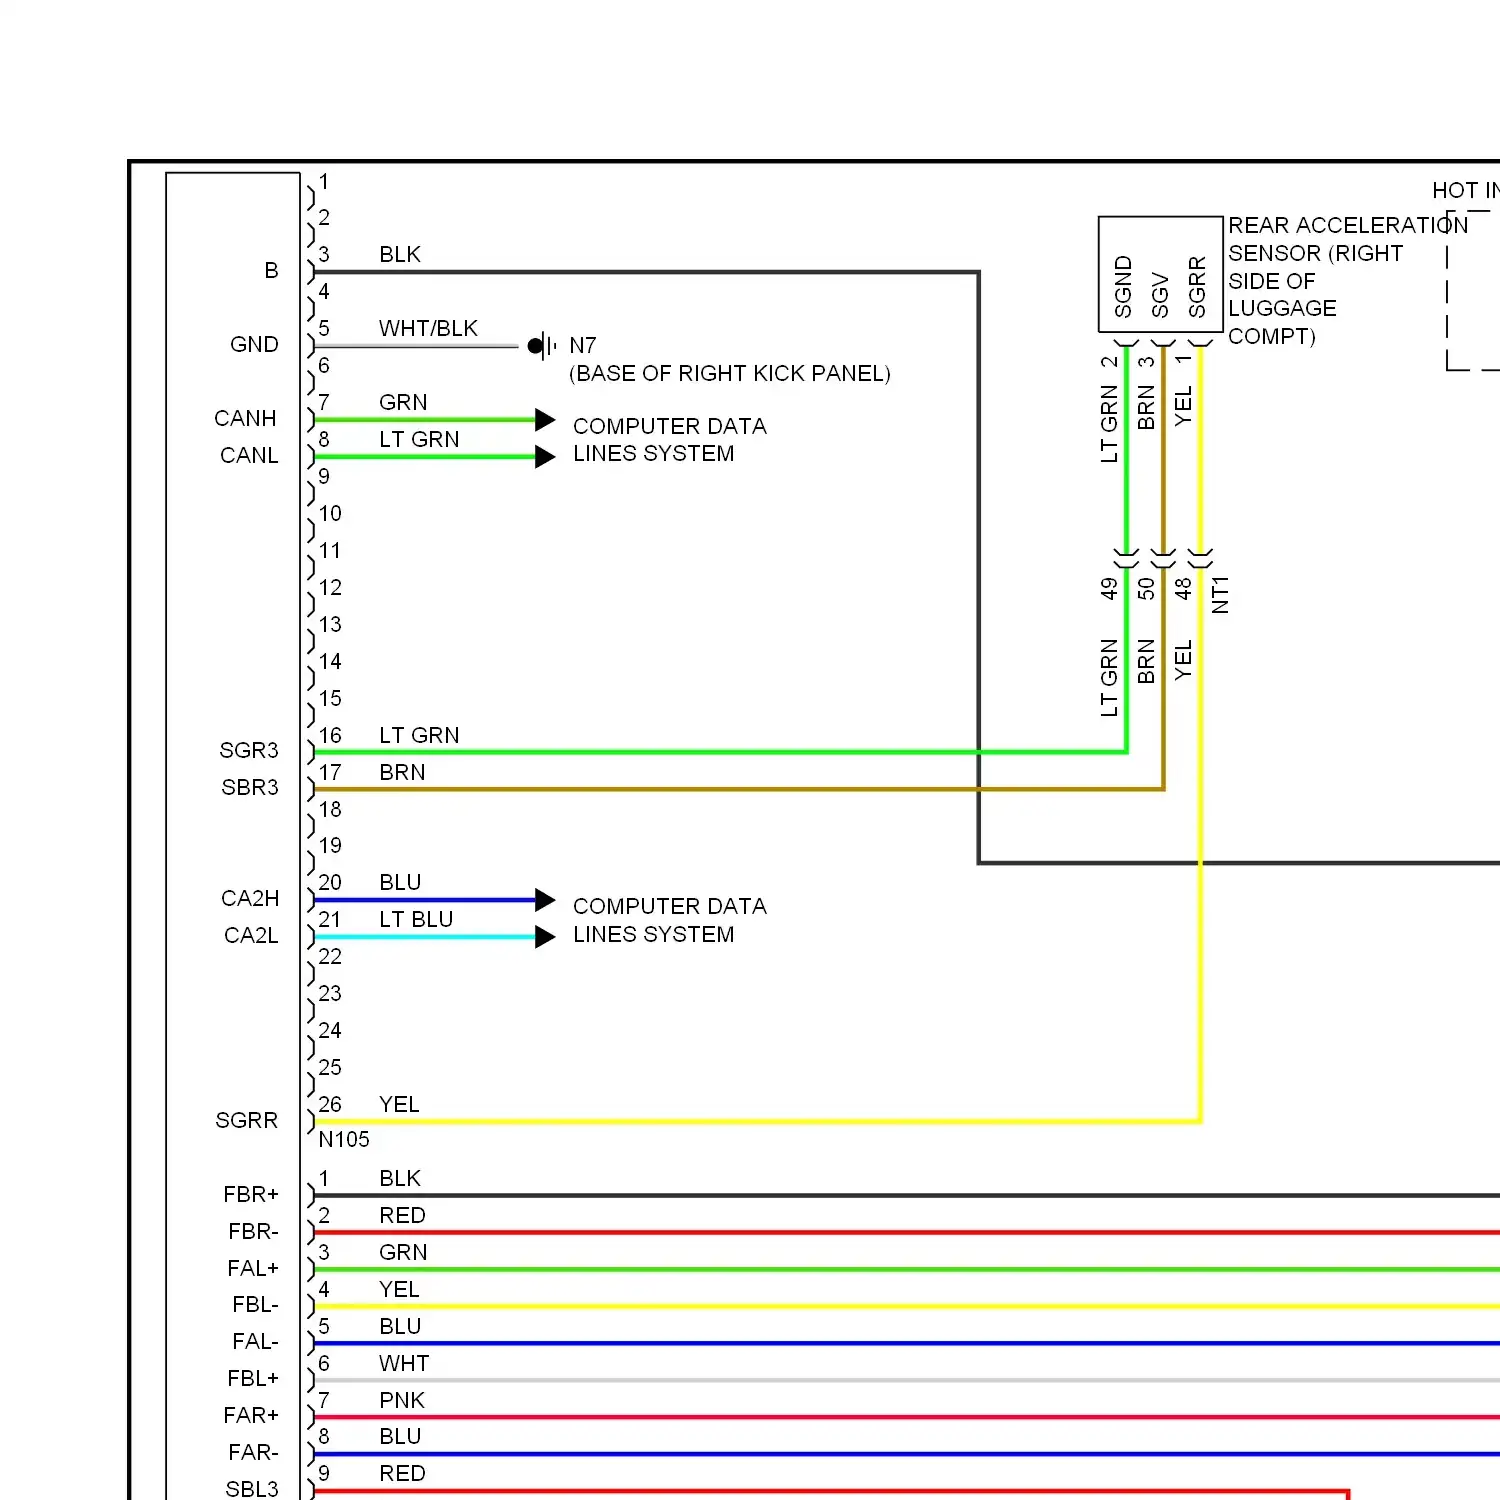
Task: Click the B pin label on module
Action: click(x=271, y=271)
